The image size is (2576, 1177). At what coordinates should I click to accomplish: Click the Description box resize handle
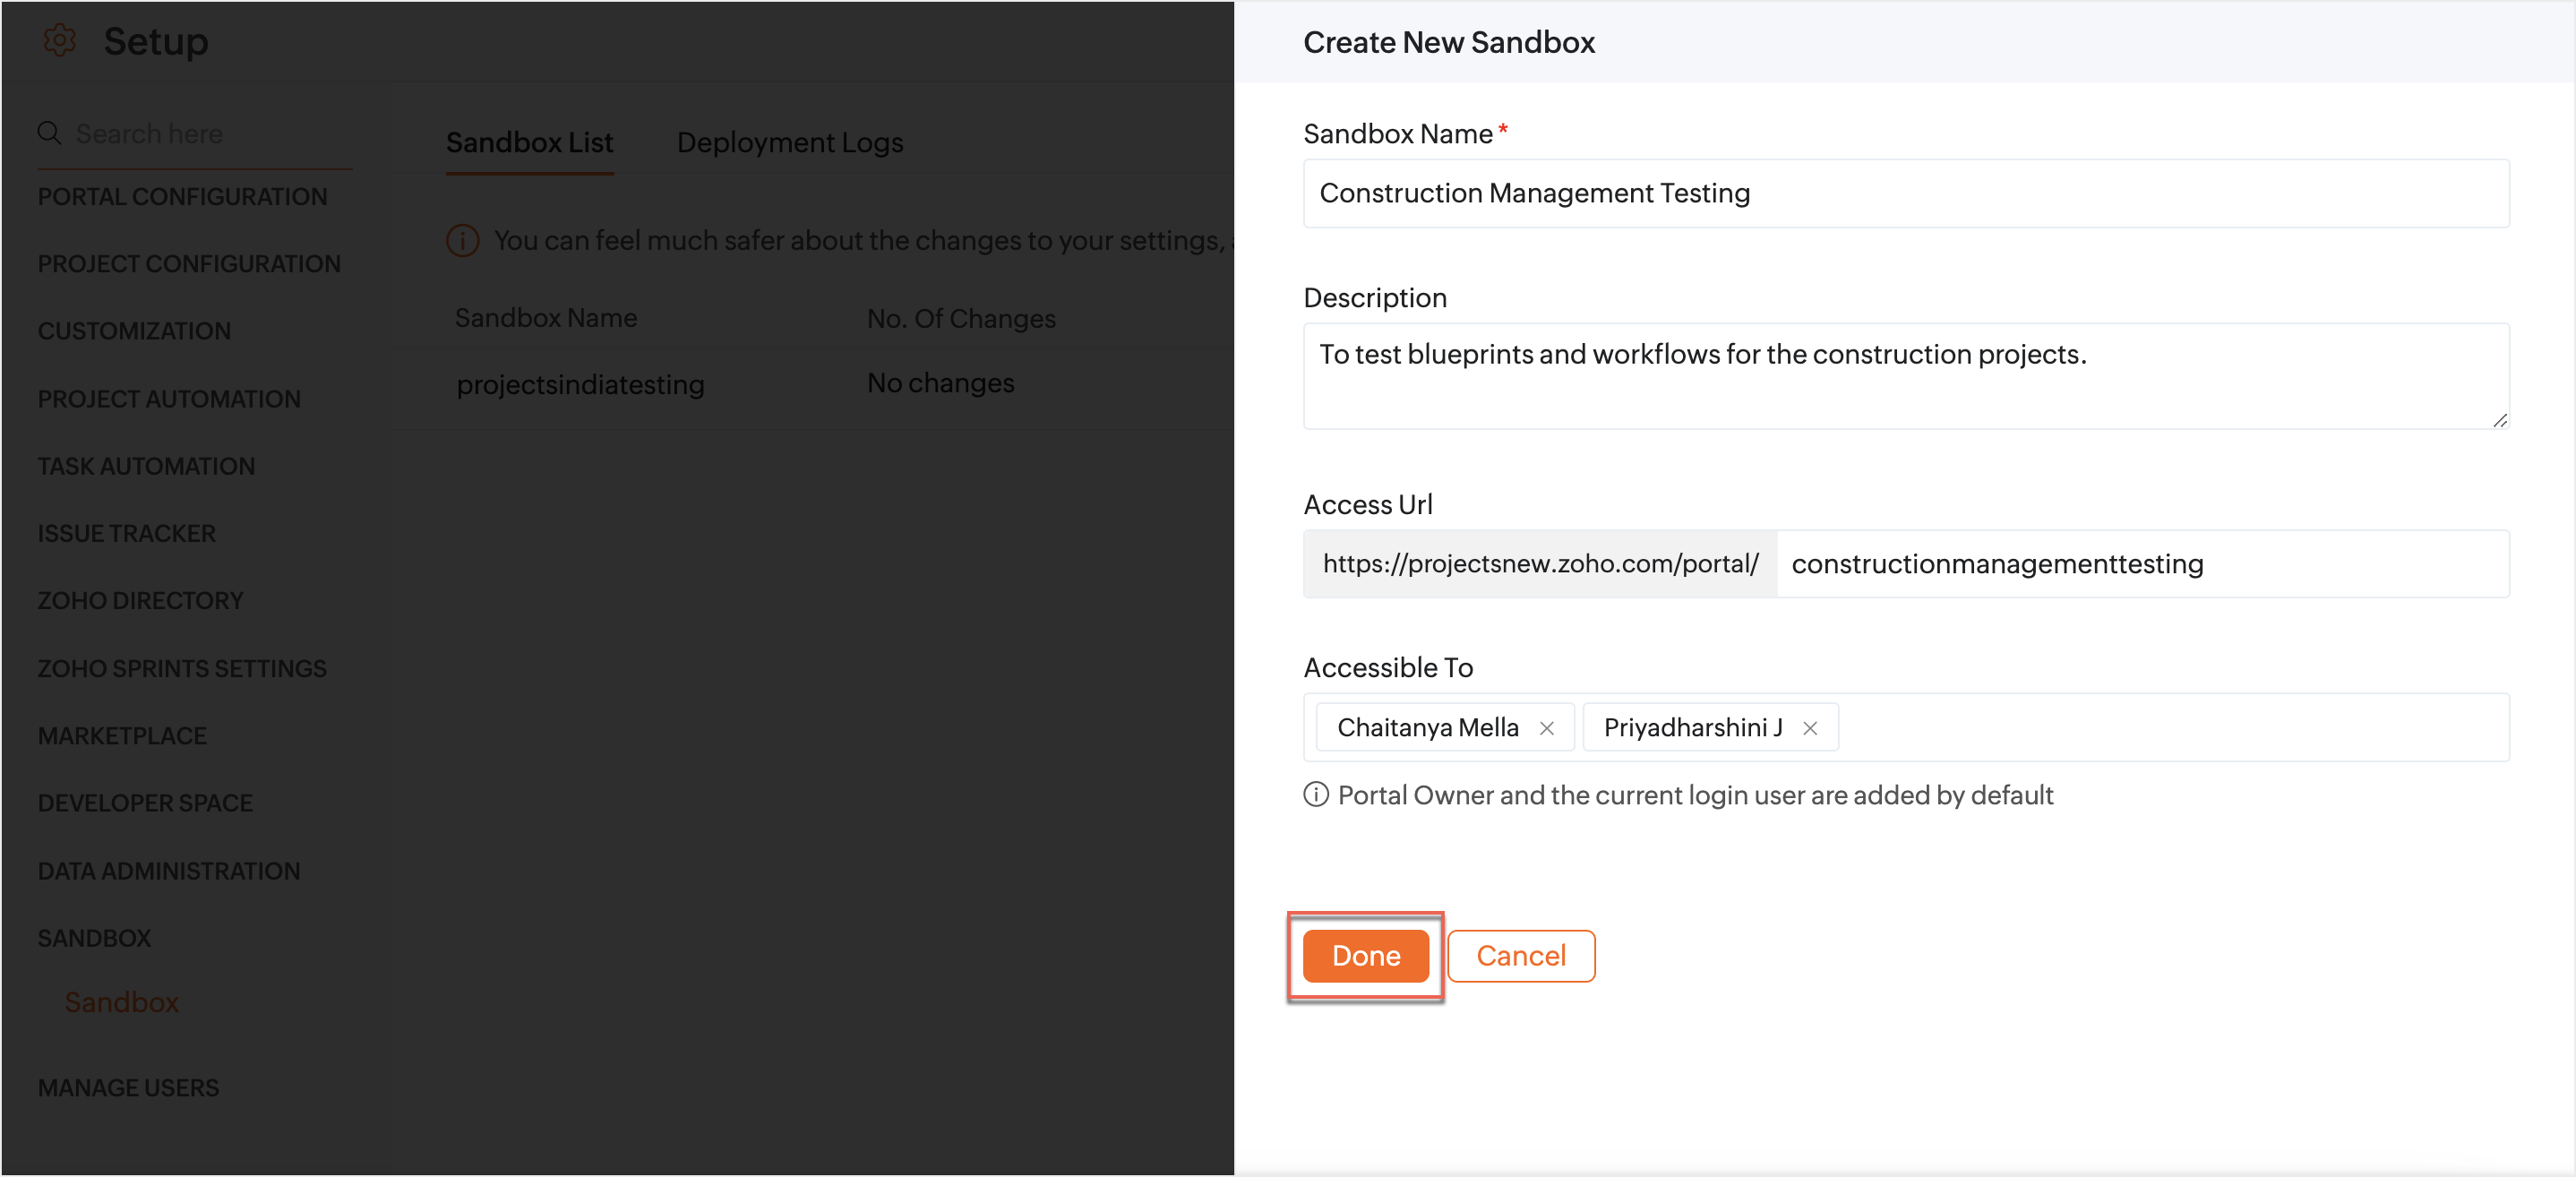point(2499,421)
